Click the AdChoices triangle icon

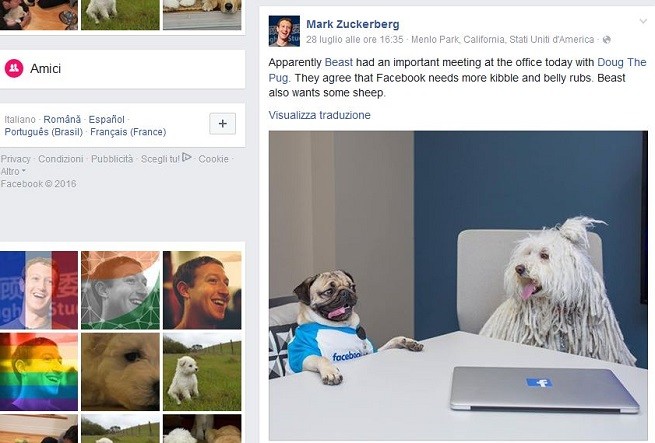(x=187, y=158)
